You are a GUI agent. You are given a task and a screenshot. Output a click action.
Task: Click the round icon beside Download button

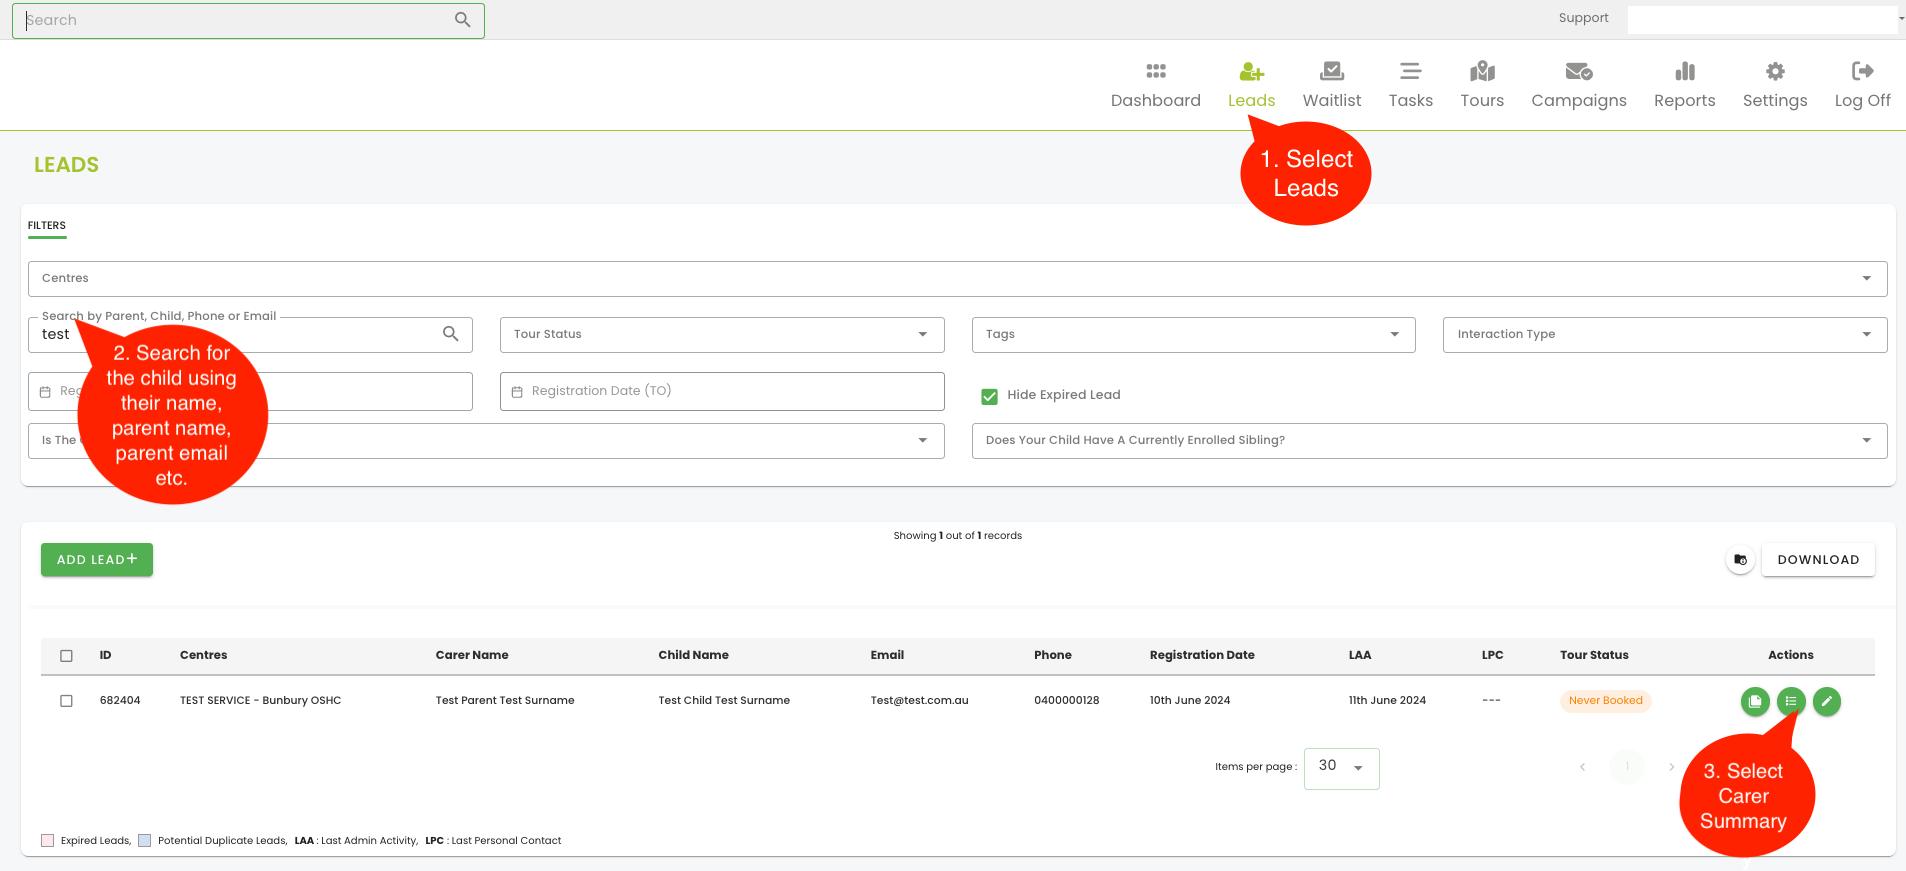pos(1741,560)
